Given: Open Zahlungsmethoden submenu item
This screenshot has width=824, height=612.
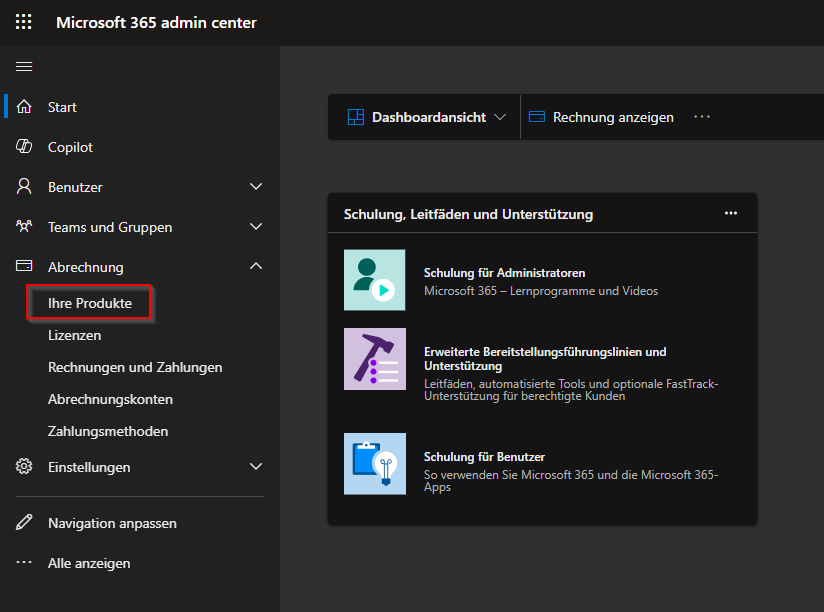Looking at the screenshot, I should [x=108, y=431].
